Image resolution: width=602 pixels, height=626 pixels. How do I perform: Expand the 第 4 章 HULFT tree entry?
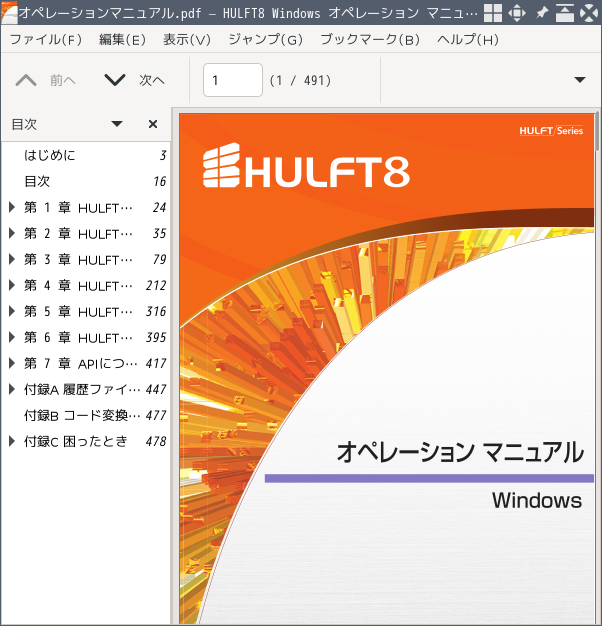12,285
